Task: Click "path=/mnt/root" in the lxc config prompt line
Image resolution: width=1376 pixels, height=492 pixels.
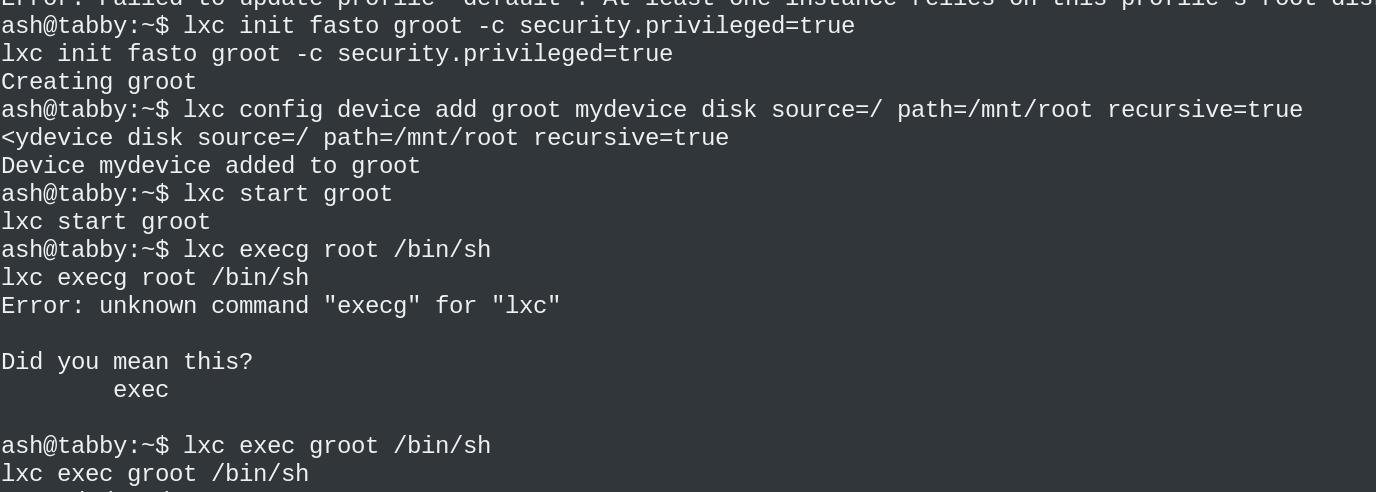Action: 995,110
